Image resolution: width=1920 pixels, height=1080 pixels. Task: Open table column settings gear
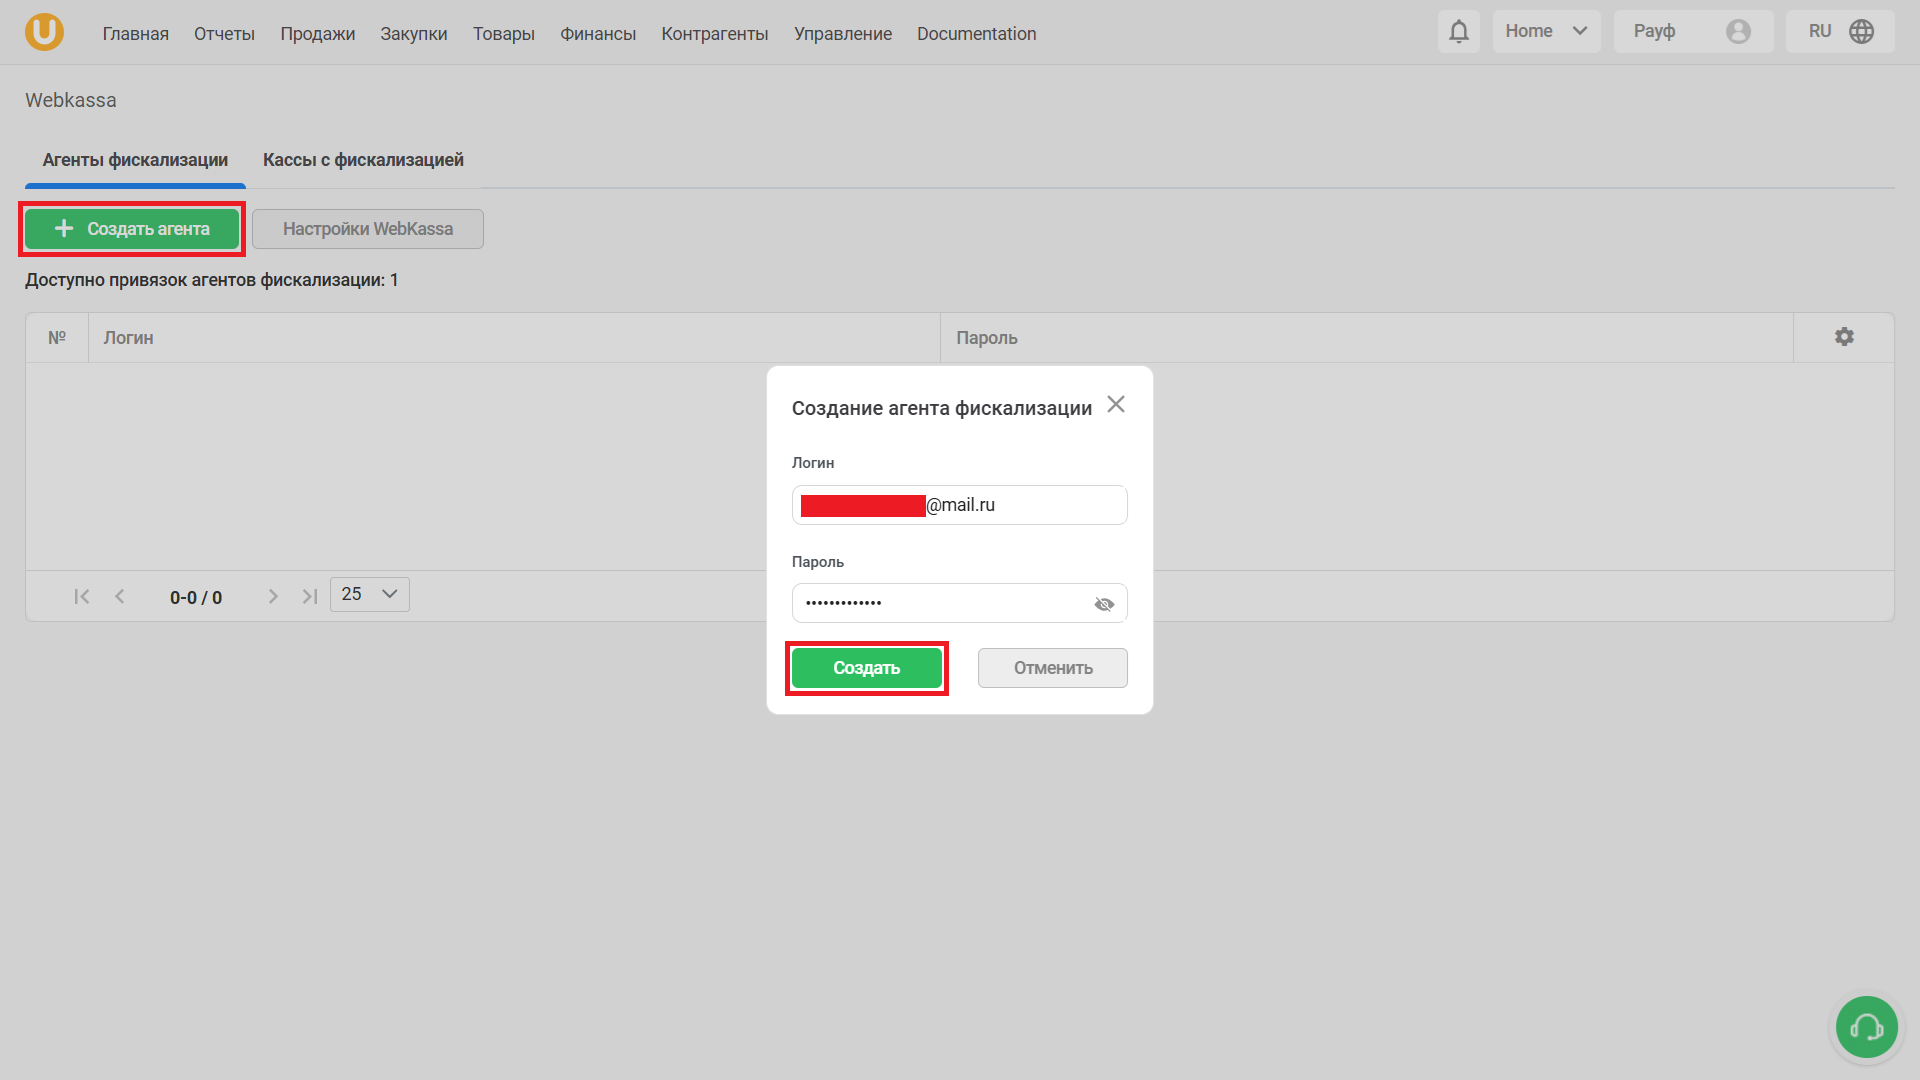[x=1843, y=337]
